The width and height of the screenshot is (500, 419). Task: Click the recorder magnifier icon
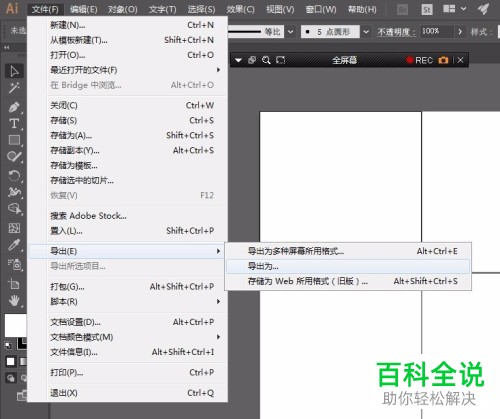coord(266,60)
